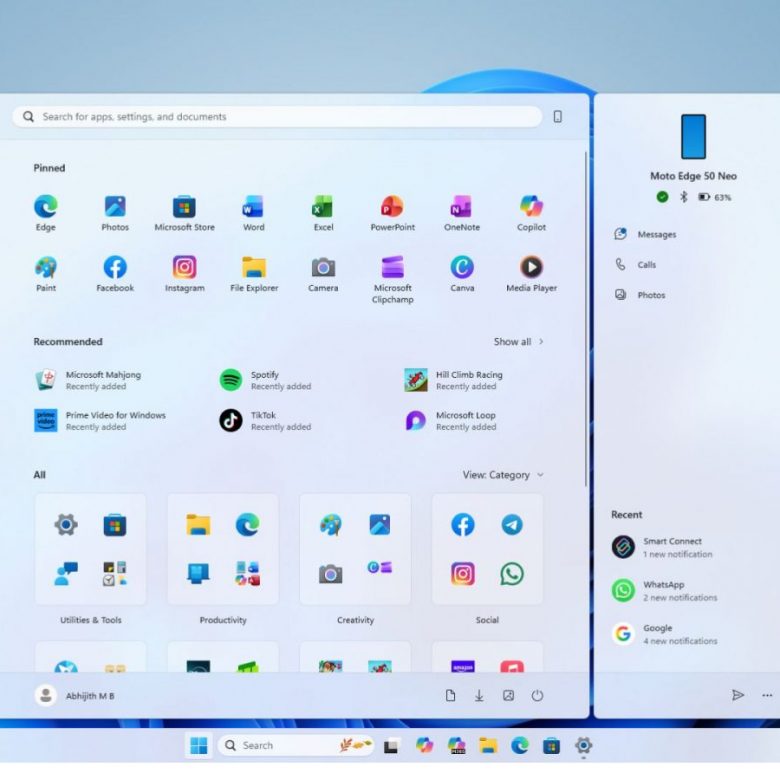Open Task View on taskbar

point(391,746)
